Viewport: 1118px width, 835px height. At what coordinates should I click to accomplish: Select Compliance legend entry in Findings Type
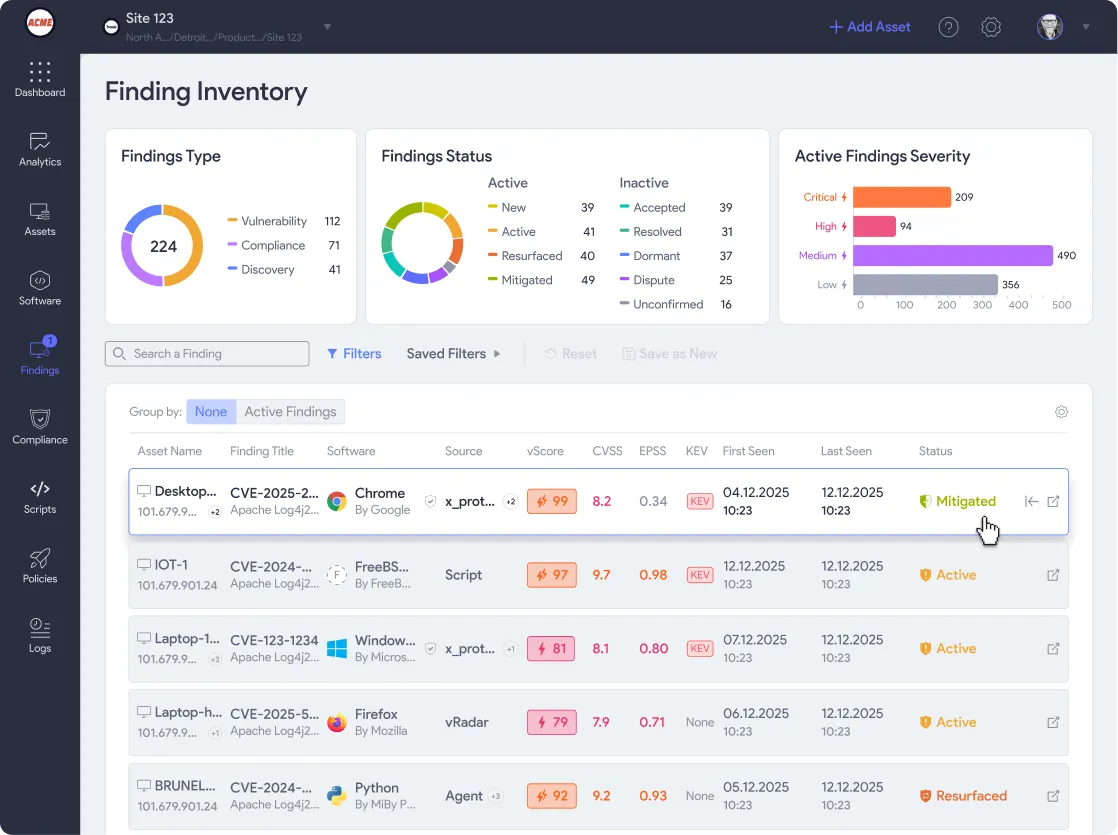point(284,245)
